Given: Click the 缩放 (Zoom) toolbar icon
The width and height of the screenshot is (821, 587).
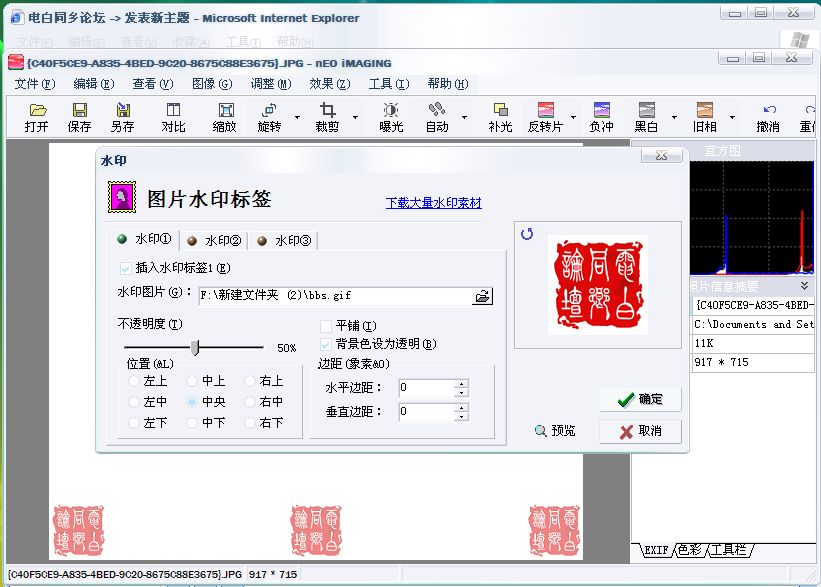Looking at the screenshot, I should (x=225, y=110).
